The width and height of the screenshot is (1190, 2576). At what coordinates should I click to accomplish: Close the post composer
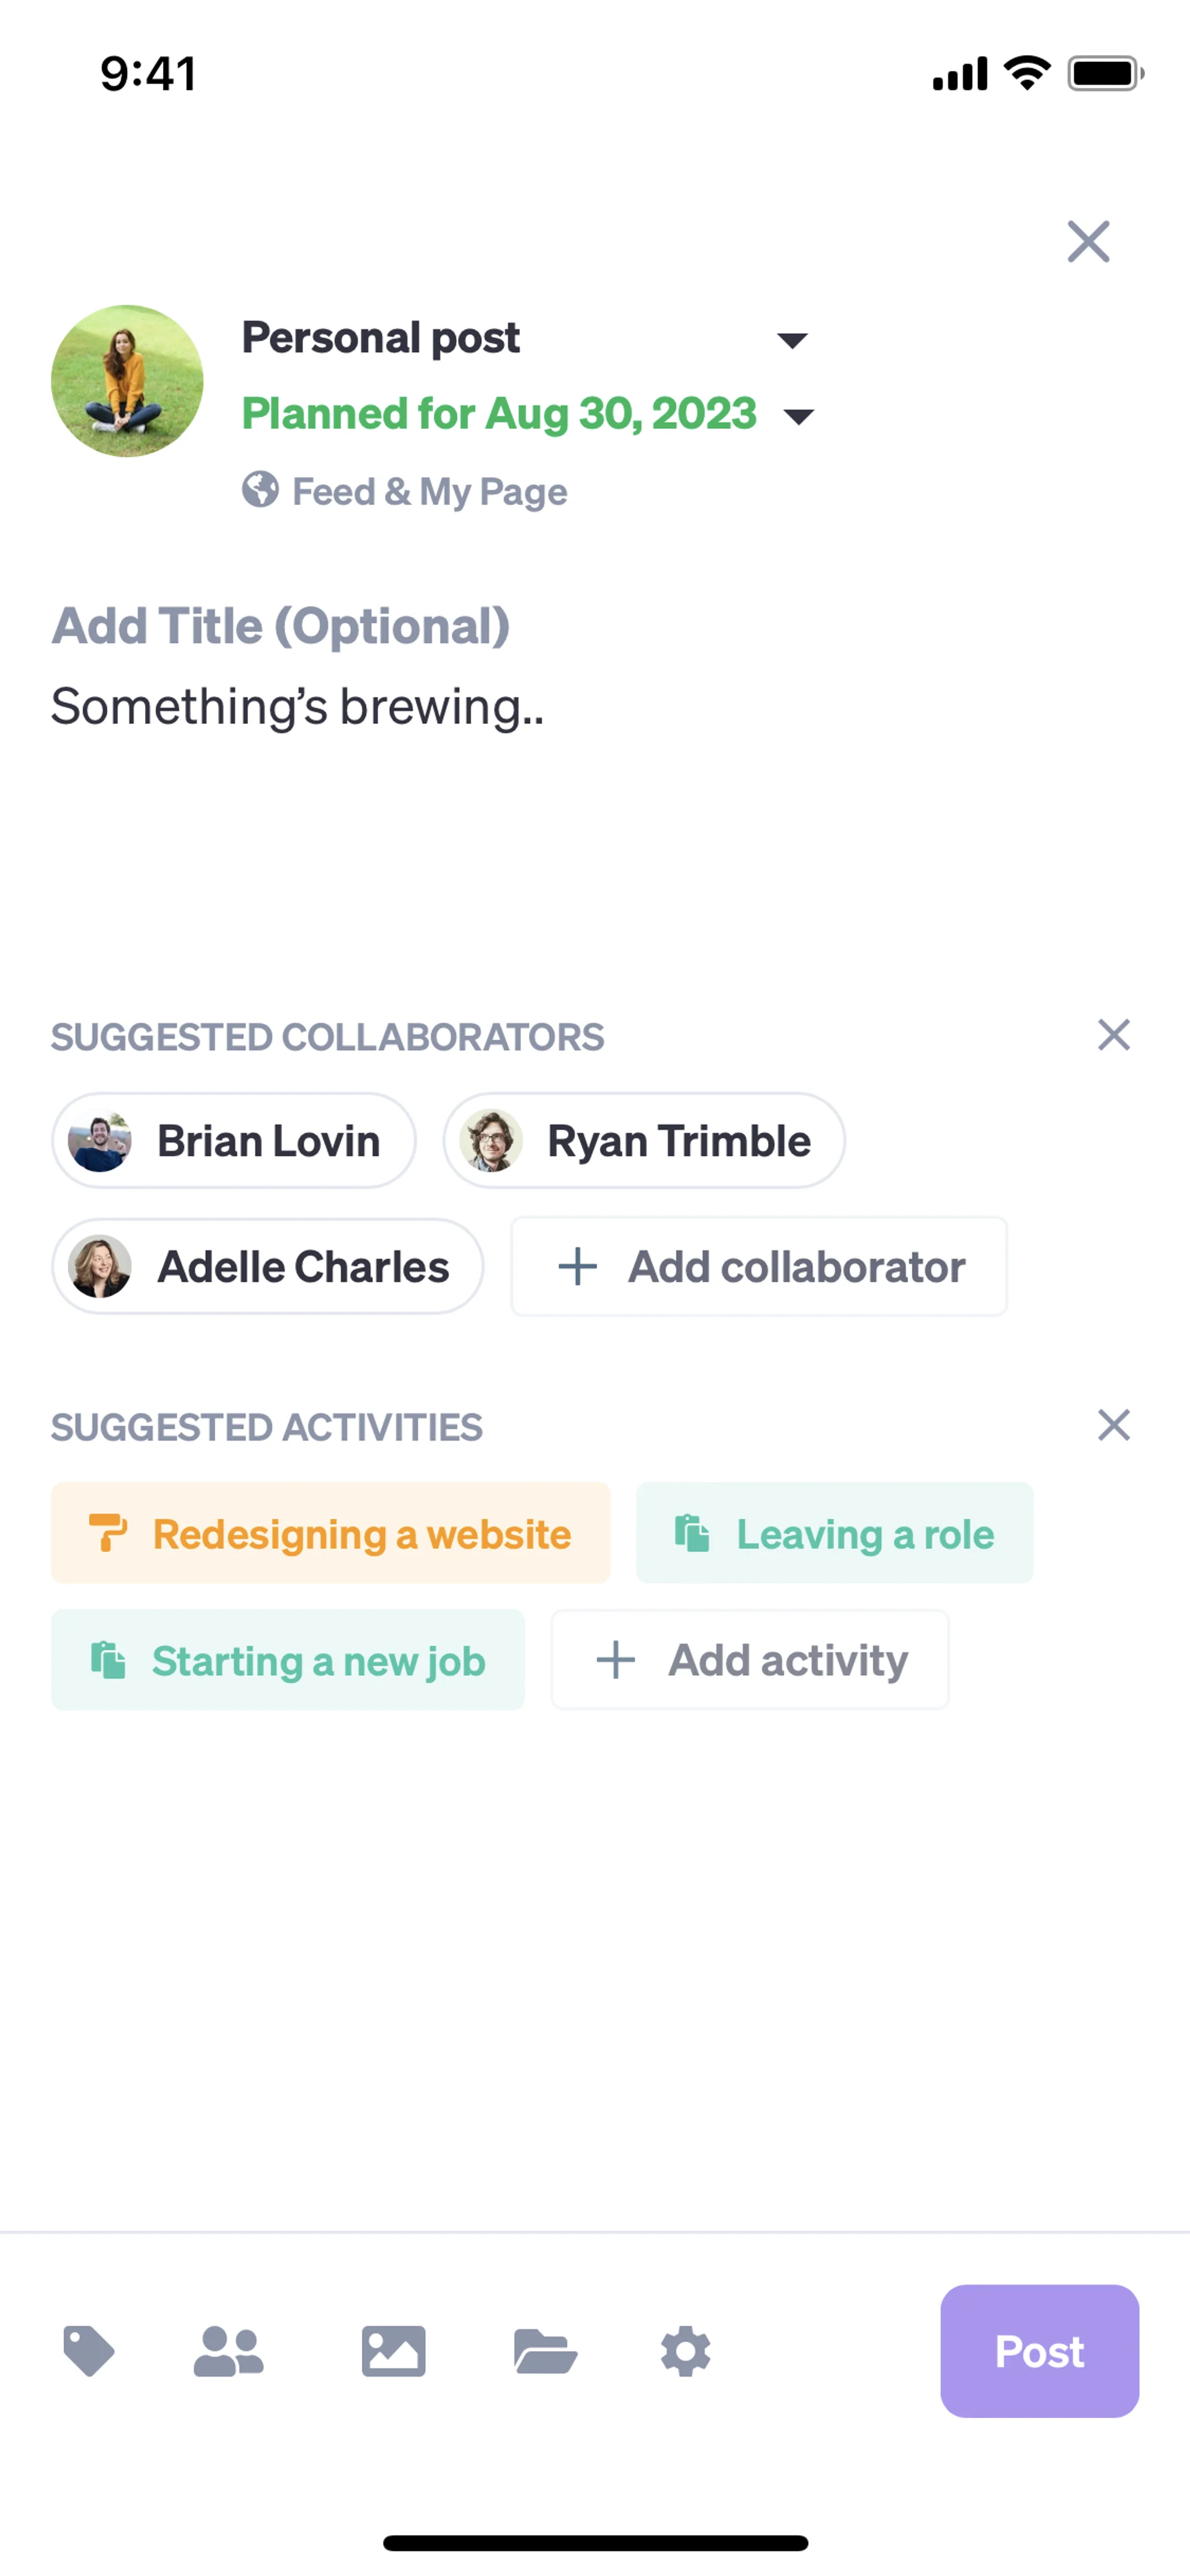coord(1088,242)
